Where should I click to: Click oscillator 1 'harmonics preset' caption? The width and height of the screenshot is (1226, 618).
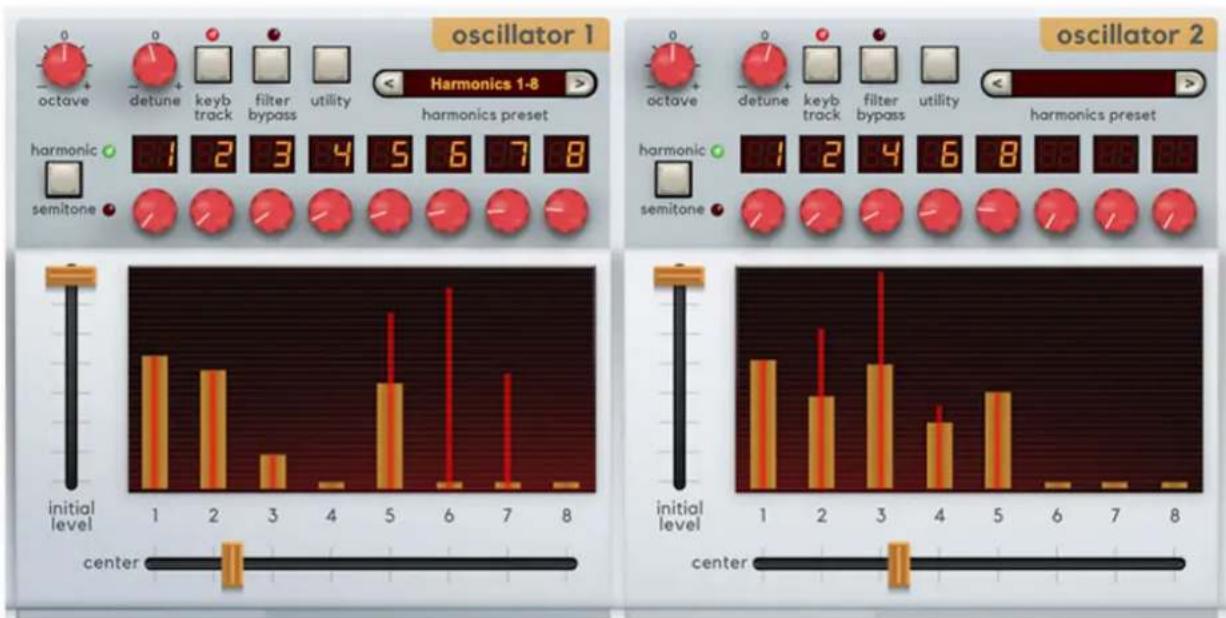pos(485,114)
